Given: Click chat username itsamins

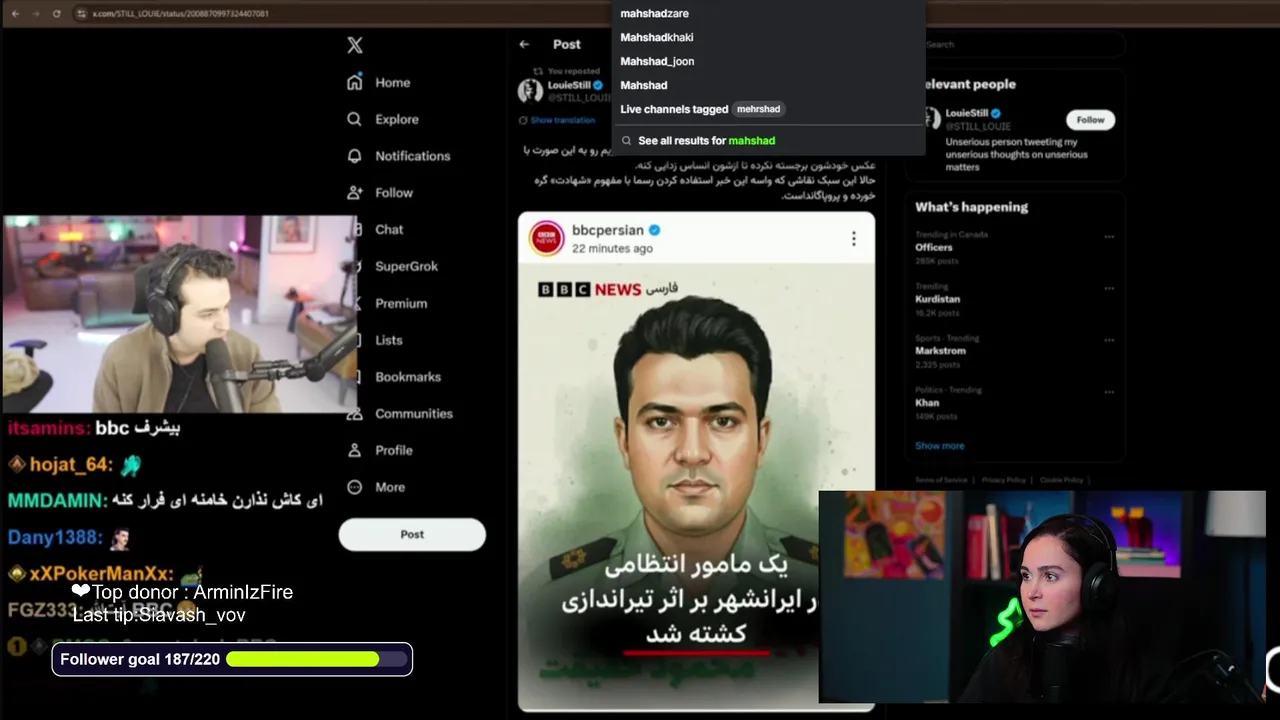Looking at the screenshot, I should [48, 428].
